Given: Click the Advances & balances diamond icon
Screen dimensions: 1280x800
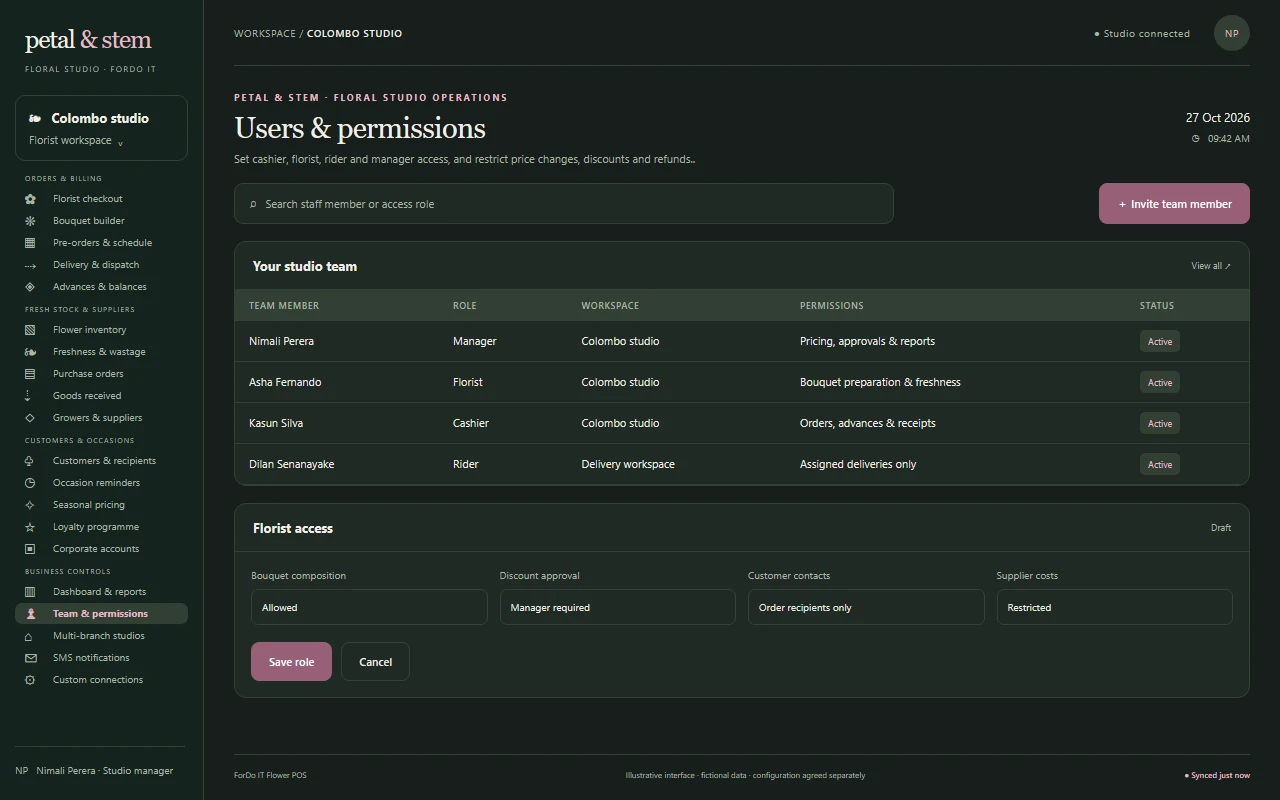Looking at the screenshot, I should [x=30, y=287].
